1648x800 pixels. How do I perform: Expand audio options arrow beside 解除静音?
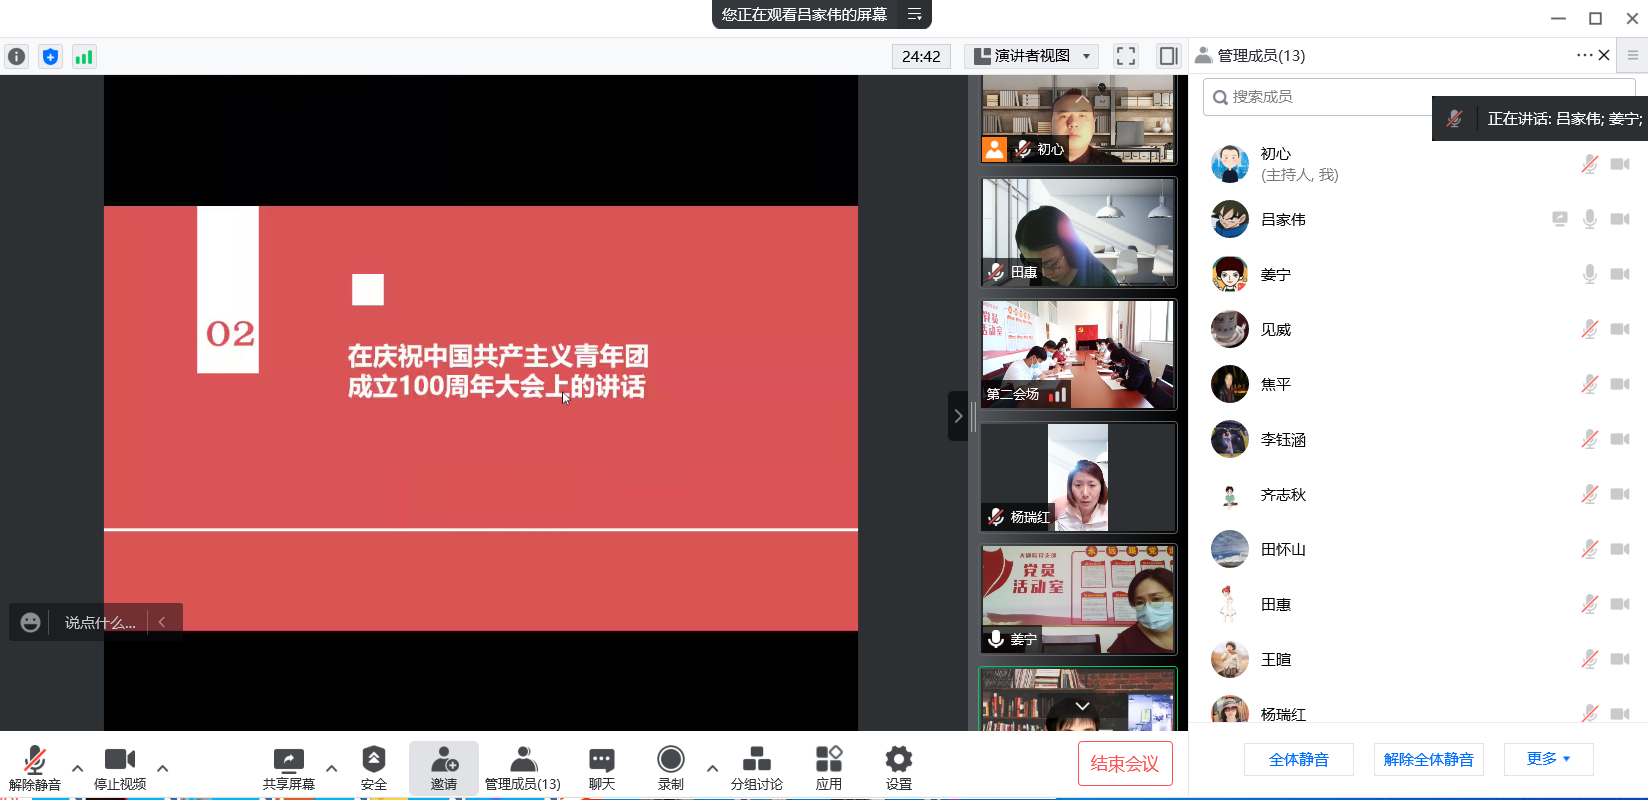78,768
